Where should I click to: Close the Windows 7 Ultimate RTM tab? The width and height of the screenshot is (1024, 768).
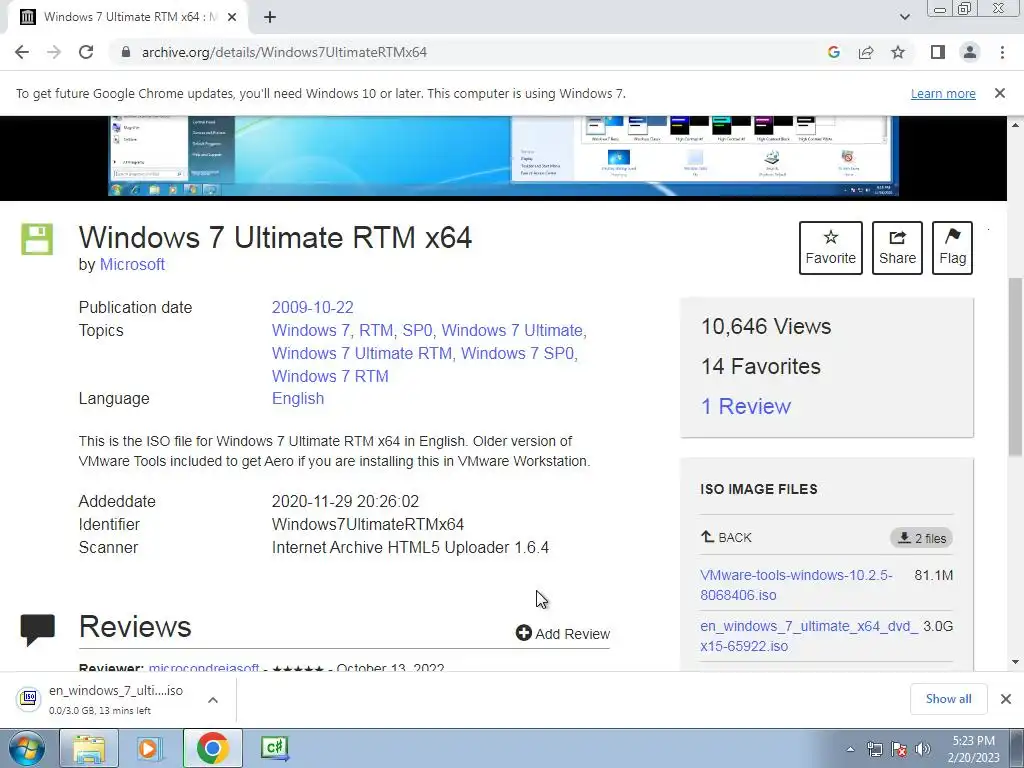coord(232,18)
